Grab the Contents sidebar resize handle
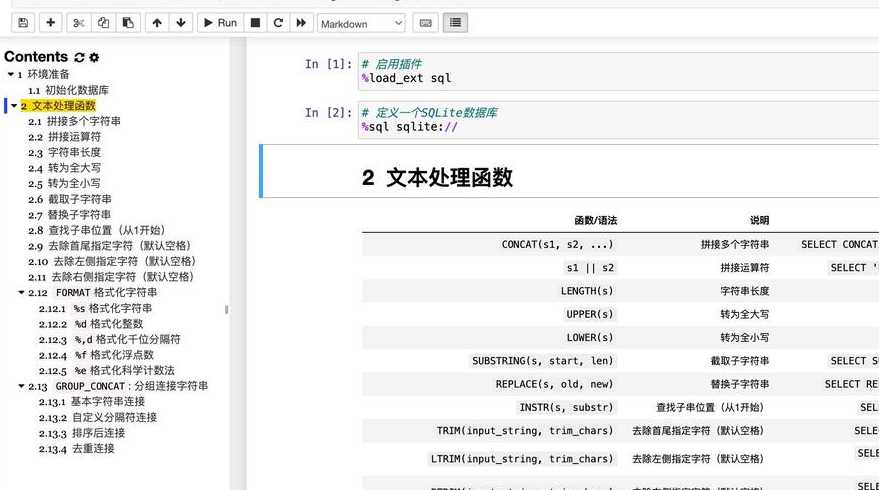The height and width of the screenshot is (490, 879). pos(226,309)
